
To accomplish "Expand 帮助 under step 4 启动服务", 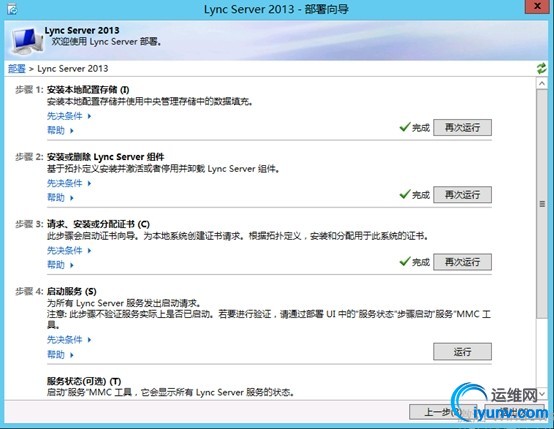I will (60, 354).
